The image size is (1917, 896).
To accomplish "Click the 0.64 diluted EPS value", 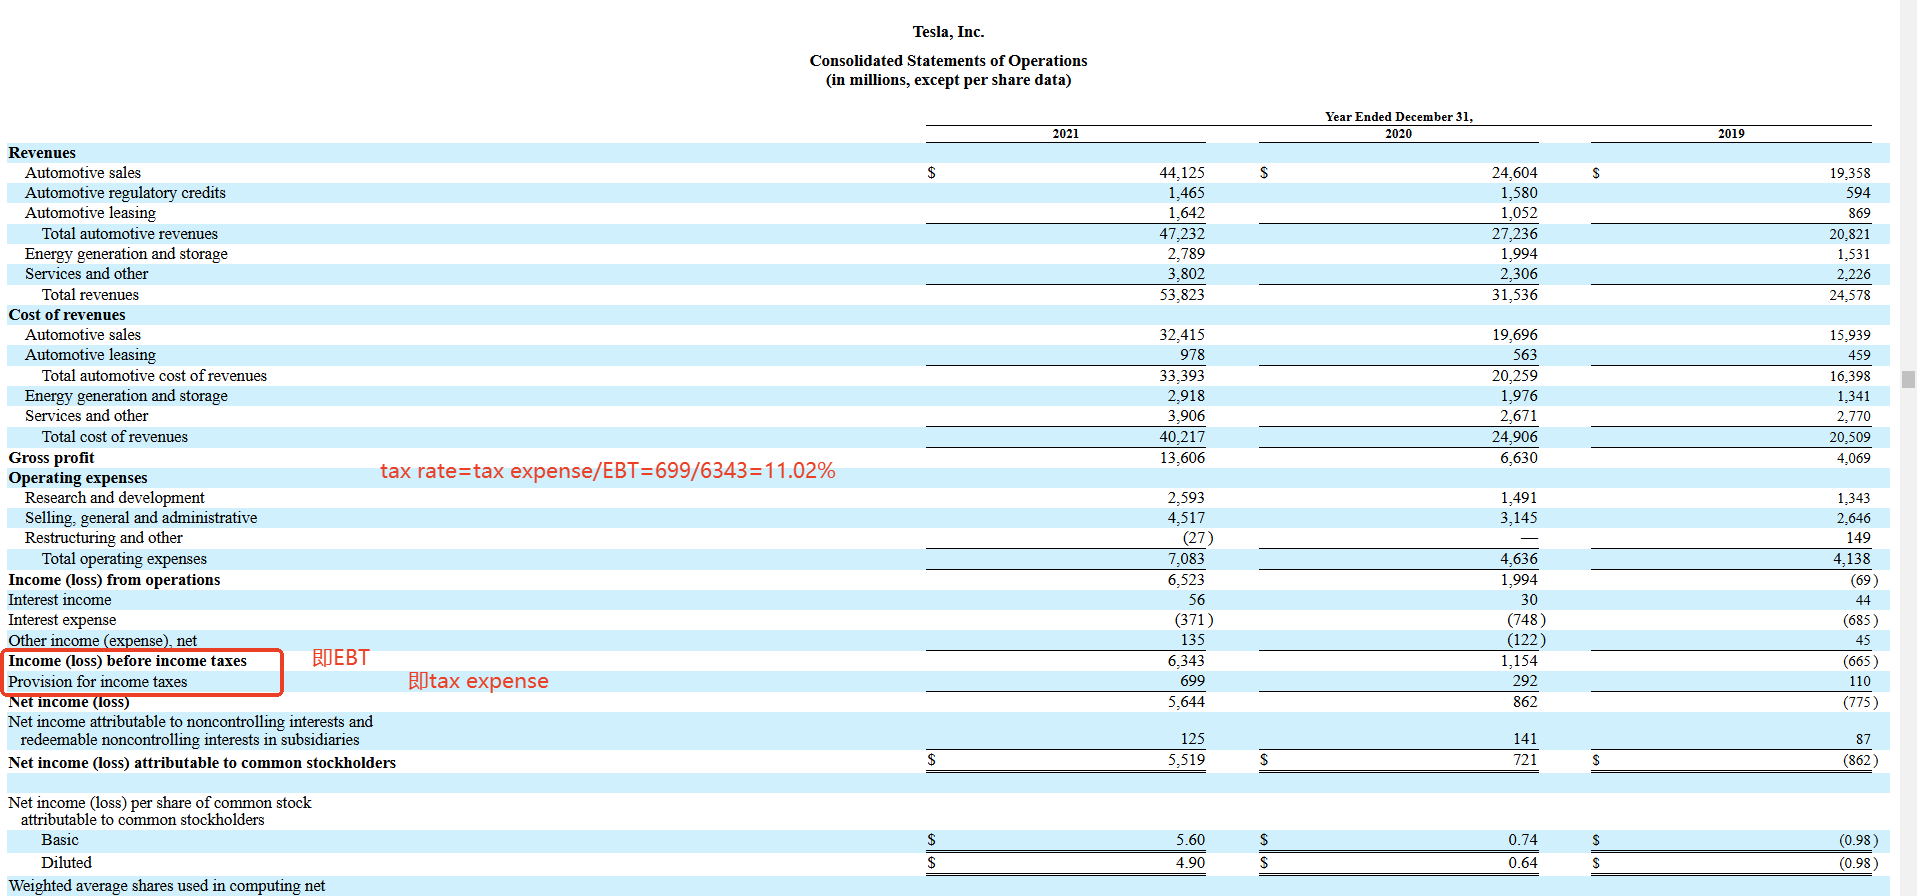I will click(1523, 863).
